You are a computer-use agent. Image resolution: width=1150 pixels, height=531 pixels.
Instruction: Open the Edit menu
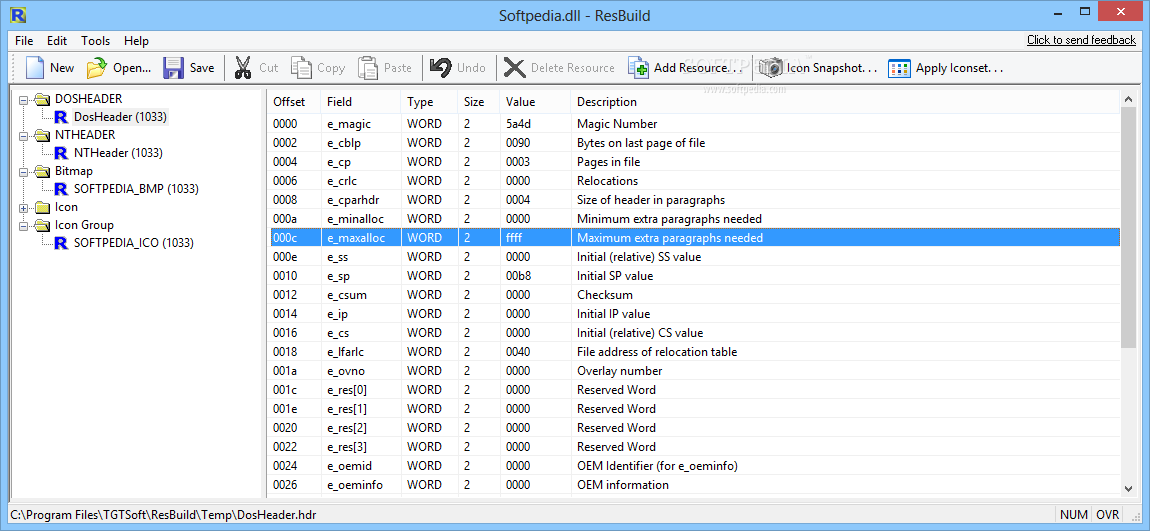(57, 41)
